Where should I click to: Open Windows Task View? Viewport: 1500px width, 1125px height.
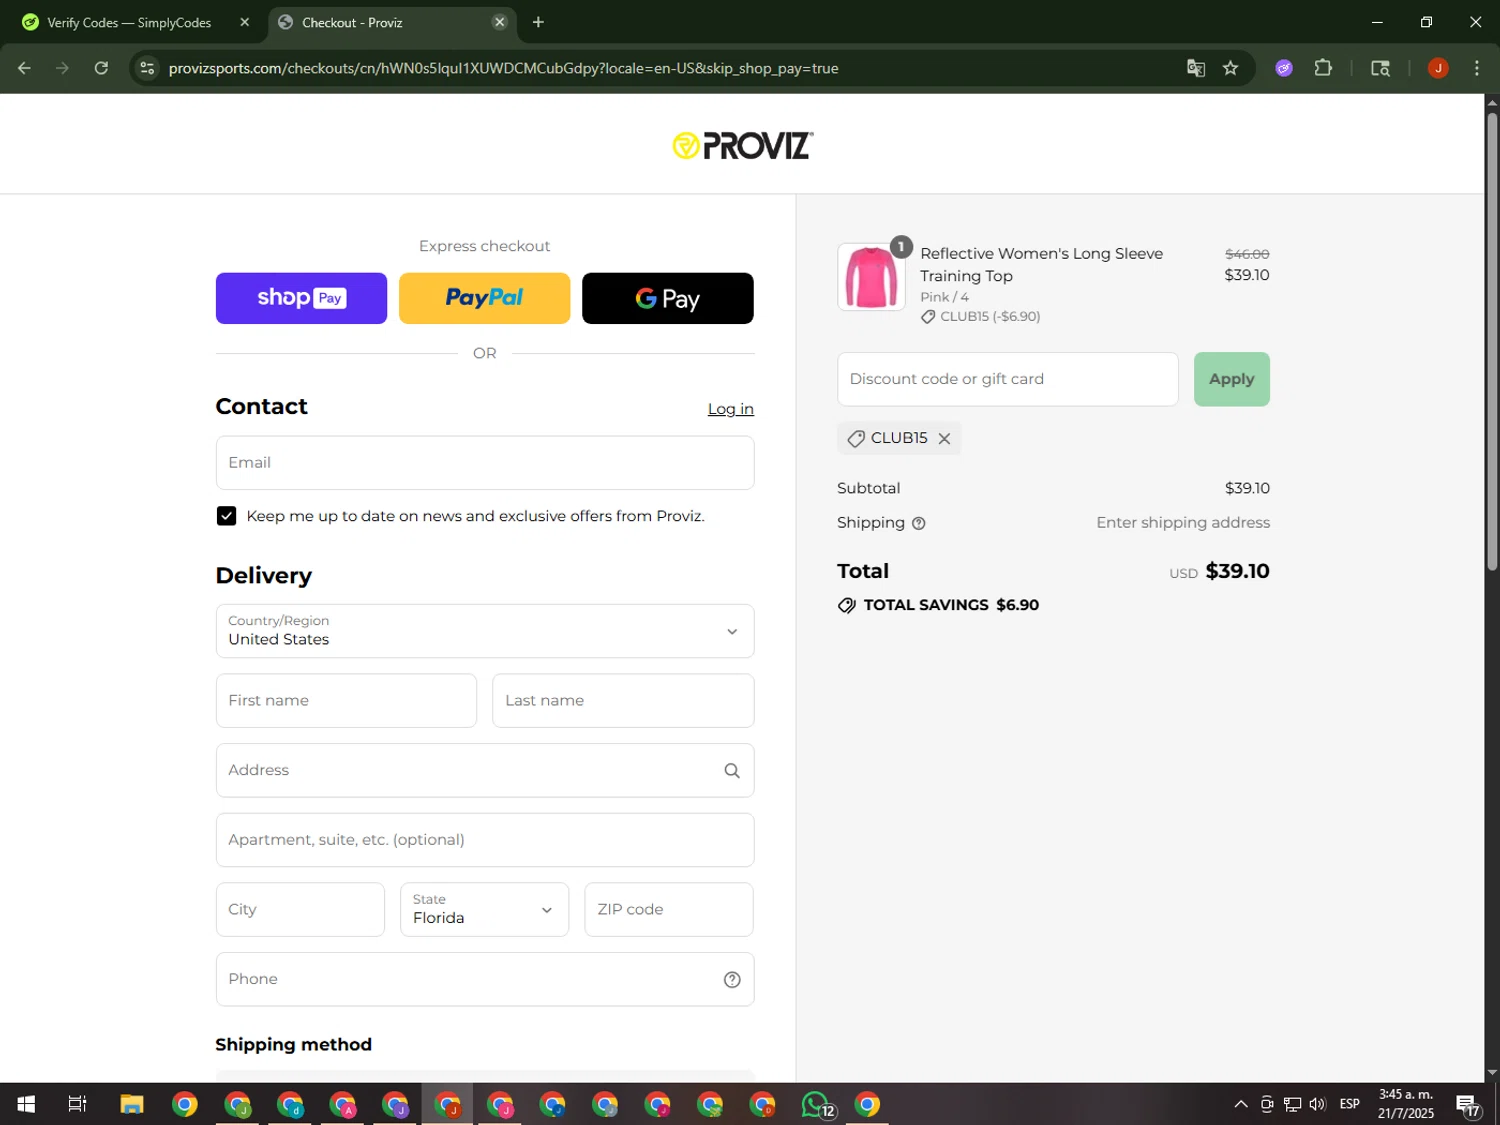coord(77,1104)
